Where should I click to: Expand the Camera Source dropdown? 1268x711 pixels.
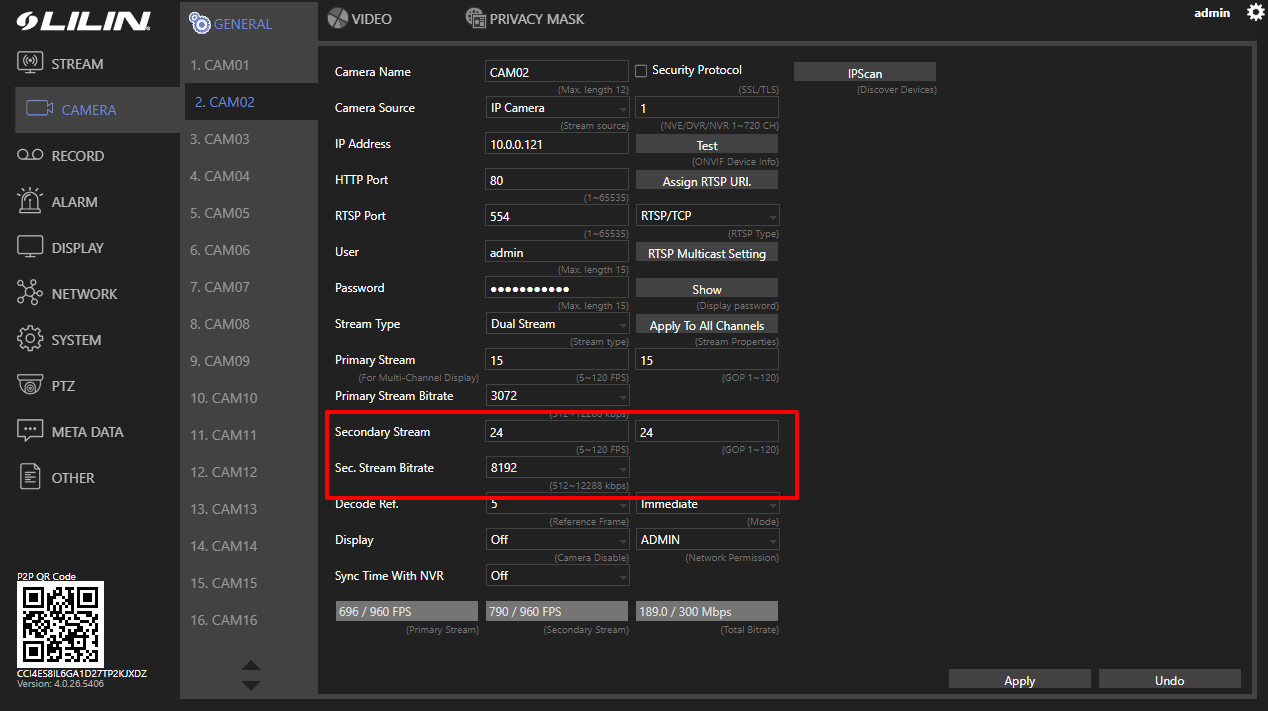tap(557, 108)
